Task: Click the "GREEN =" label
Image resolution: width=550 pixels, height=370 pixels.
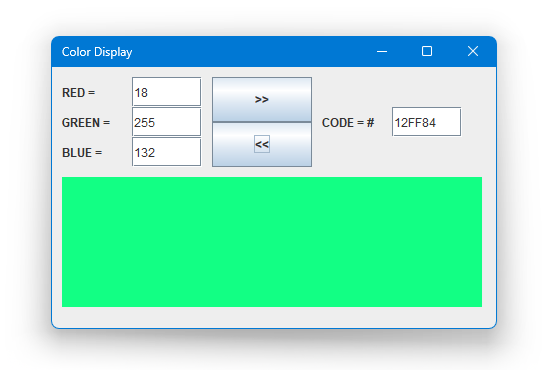Action: point(86,123)
